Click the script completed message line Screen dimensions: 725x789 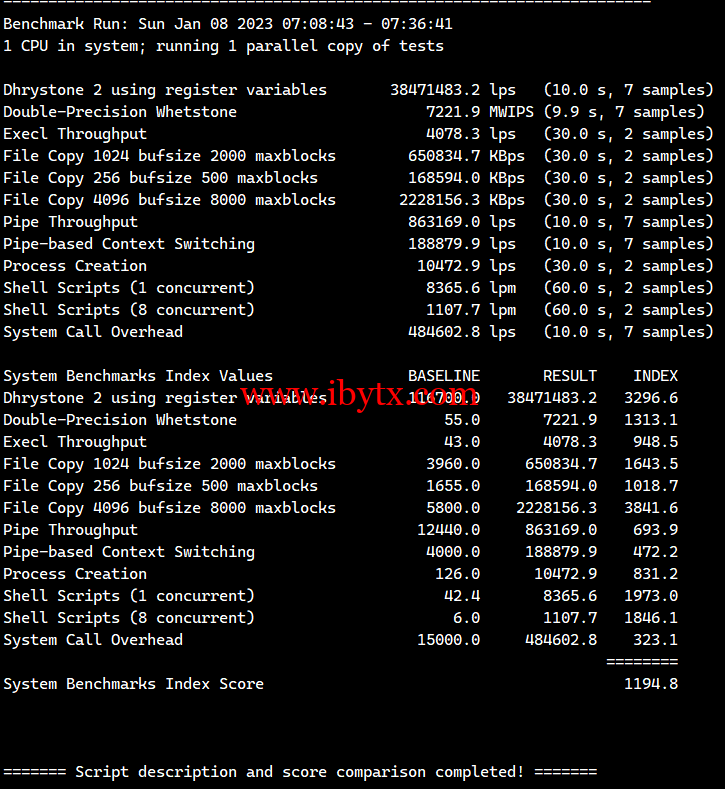[300, 772]
